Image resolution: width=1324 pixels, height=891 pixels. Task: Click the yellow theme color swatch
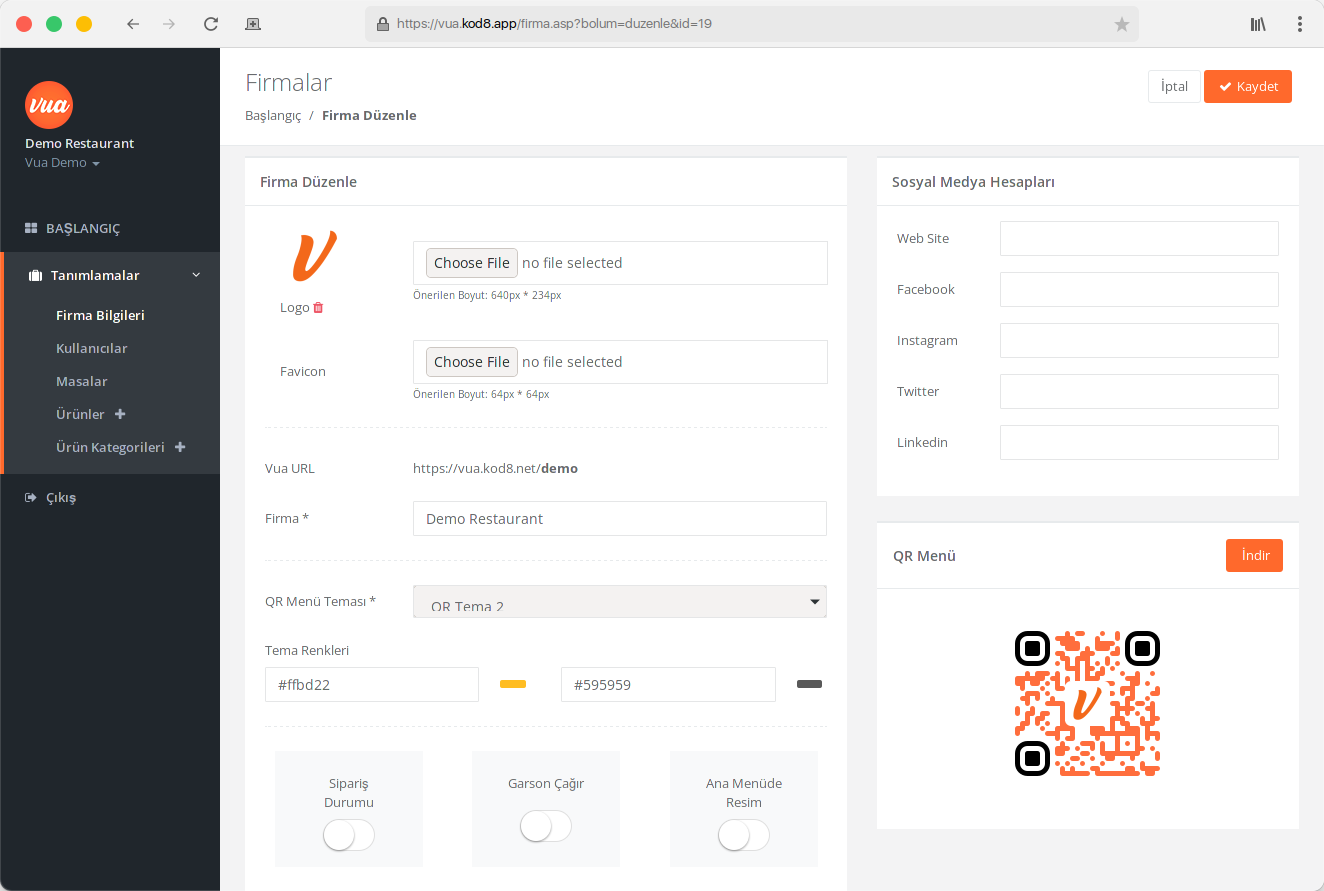(x=513, y=684)
